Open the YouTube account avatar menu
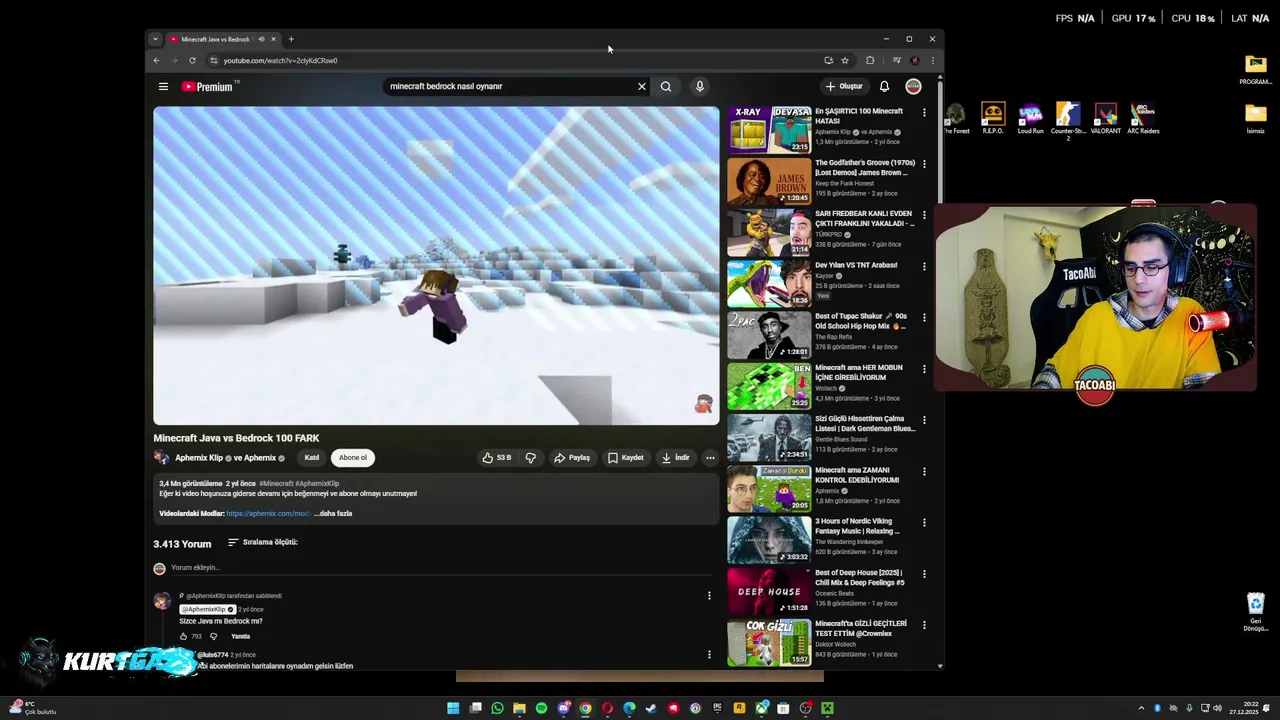 tap(913, 87)
